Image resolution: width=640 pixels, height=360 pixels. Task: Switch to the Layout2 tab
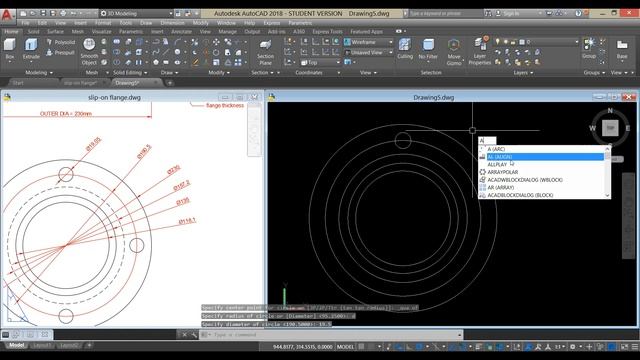pyautogui.click(x=69, y=345)
